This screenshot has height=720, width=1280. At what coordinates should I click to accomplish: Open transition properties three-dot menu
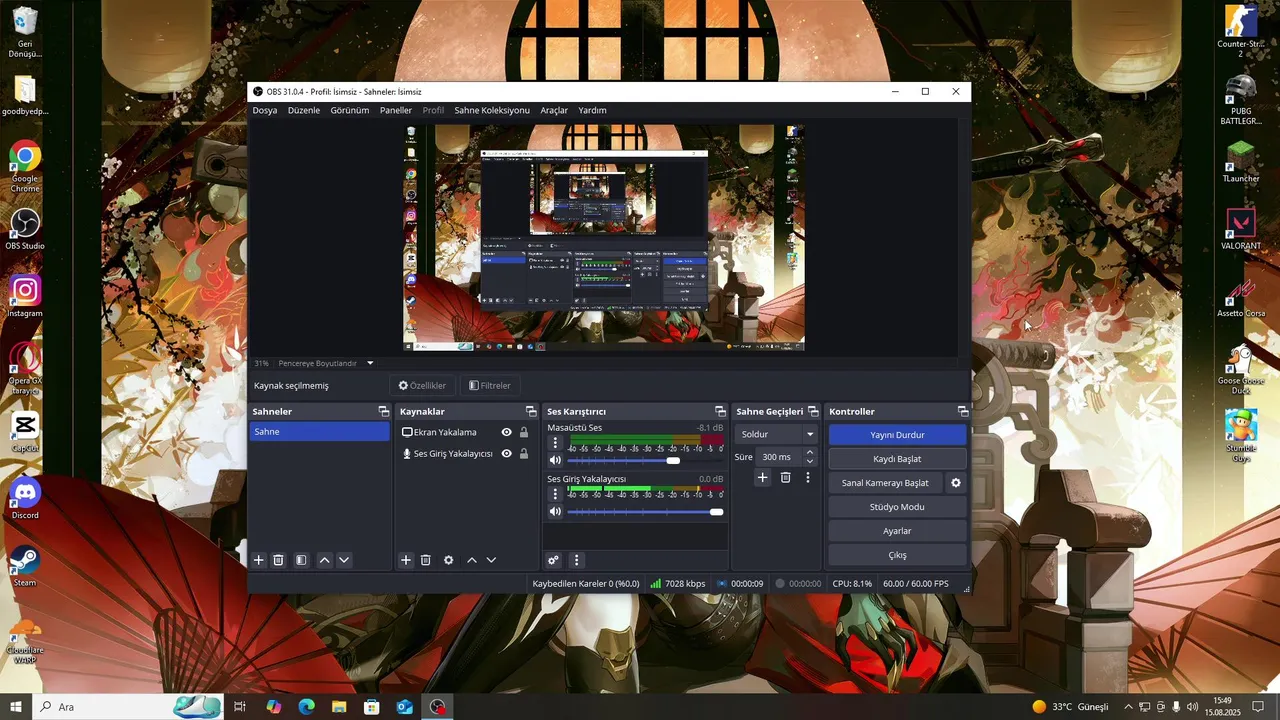(x=808, y=478)
